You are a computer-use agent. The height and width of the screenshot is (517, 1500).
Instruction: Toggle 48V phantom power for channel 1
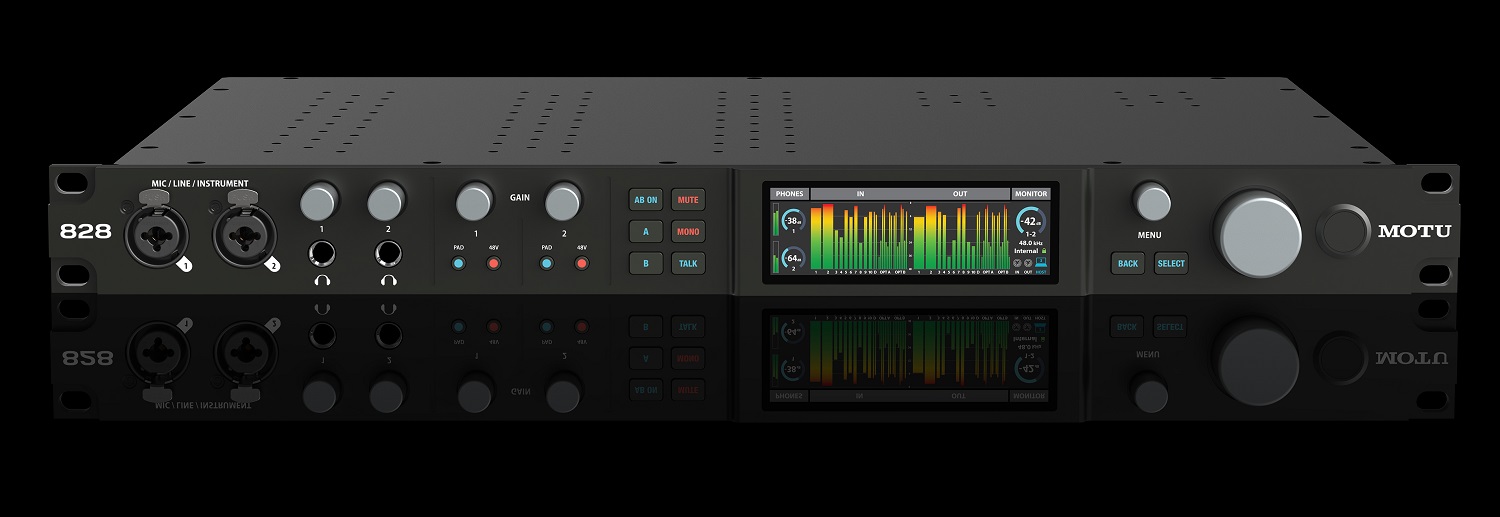tap(492, 264)
